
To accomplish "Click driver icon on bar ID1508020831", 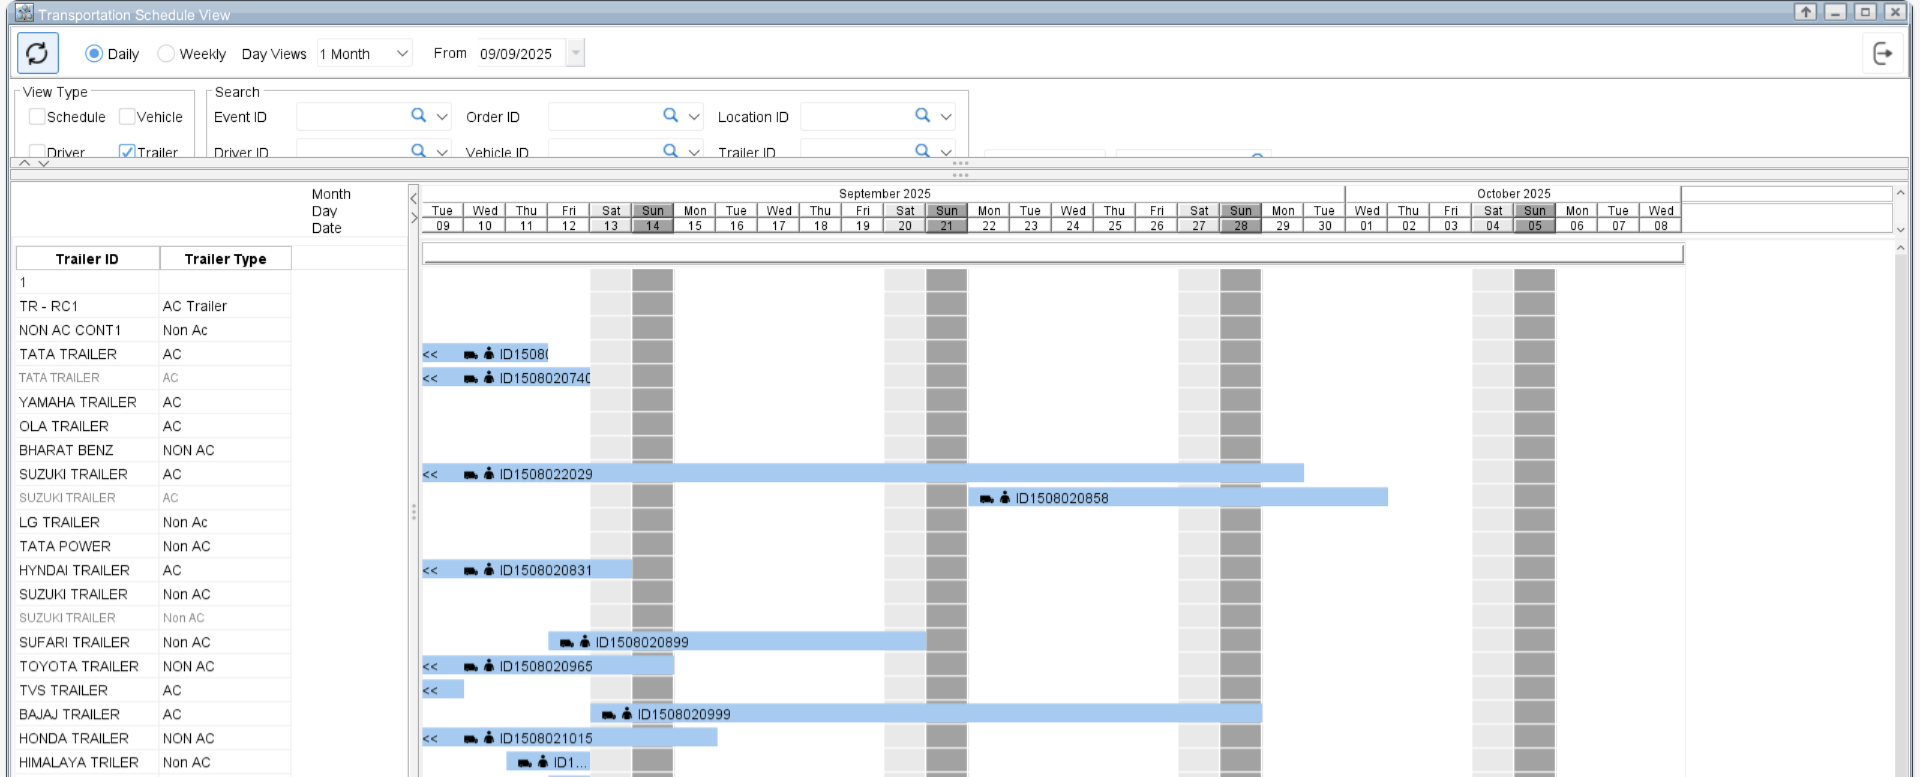I will [x=489, y=569].
